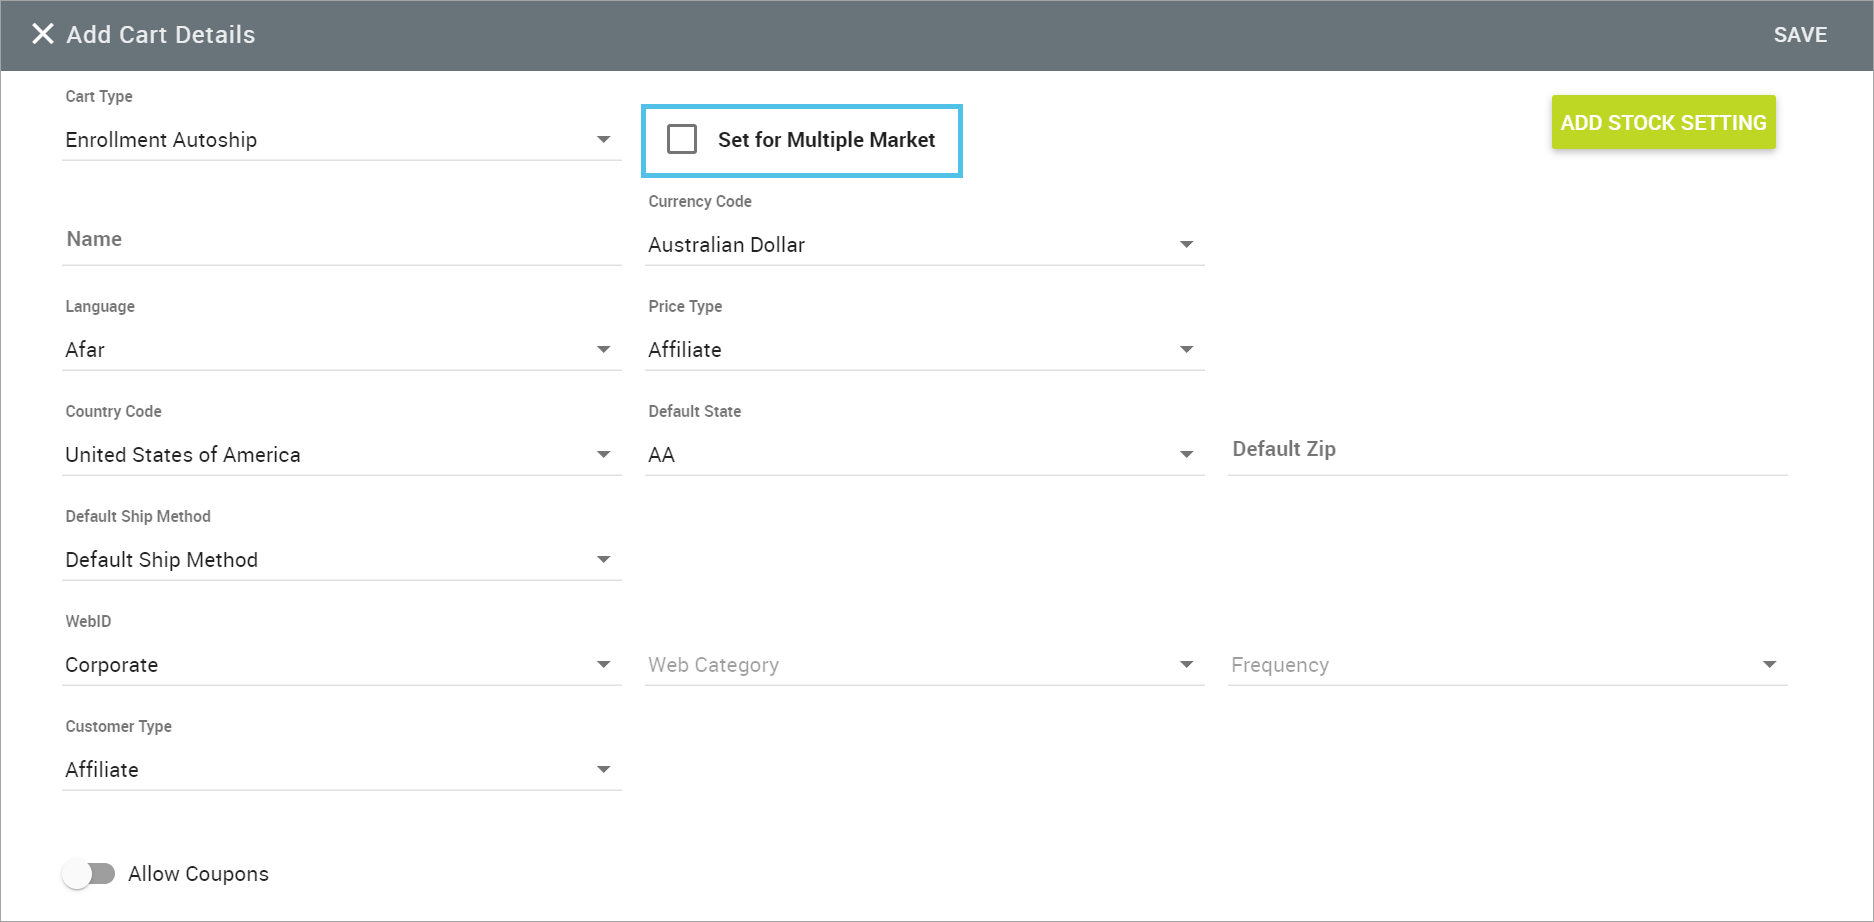Click the Set for Multiple Market label

826,140
